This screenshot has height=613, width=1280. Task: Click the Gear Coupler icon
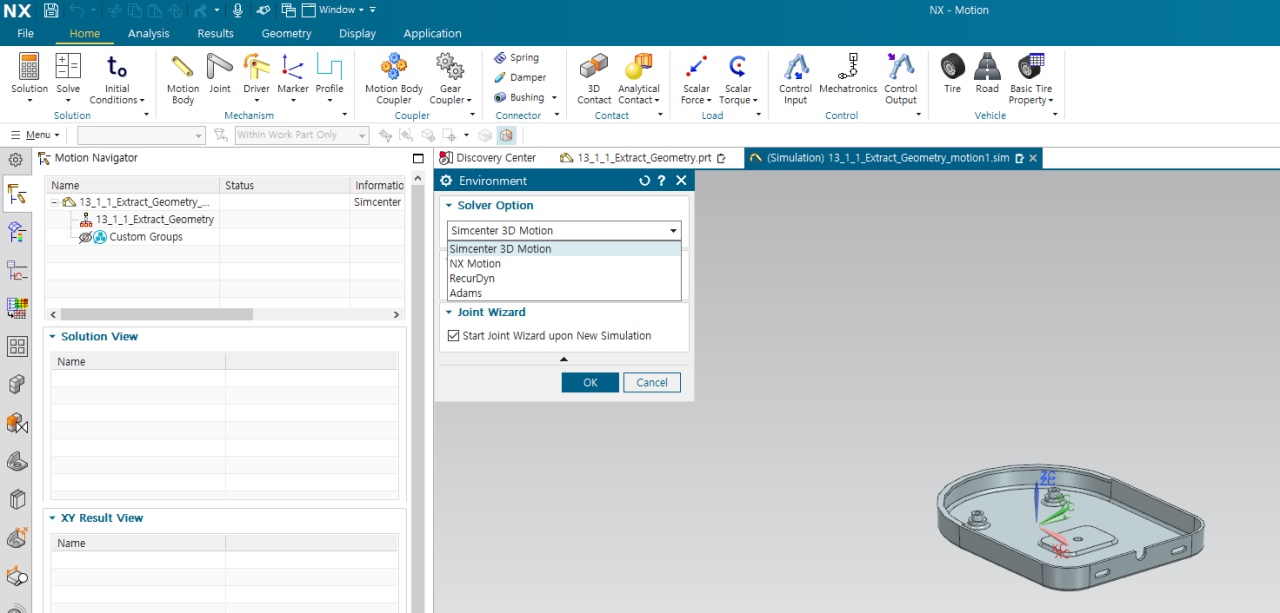(450, 68)
